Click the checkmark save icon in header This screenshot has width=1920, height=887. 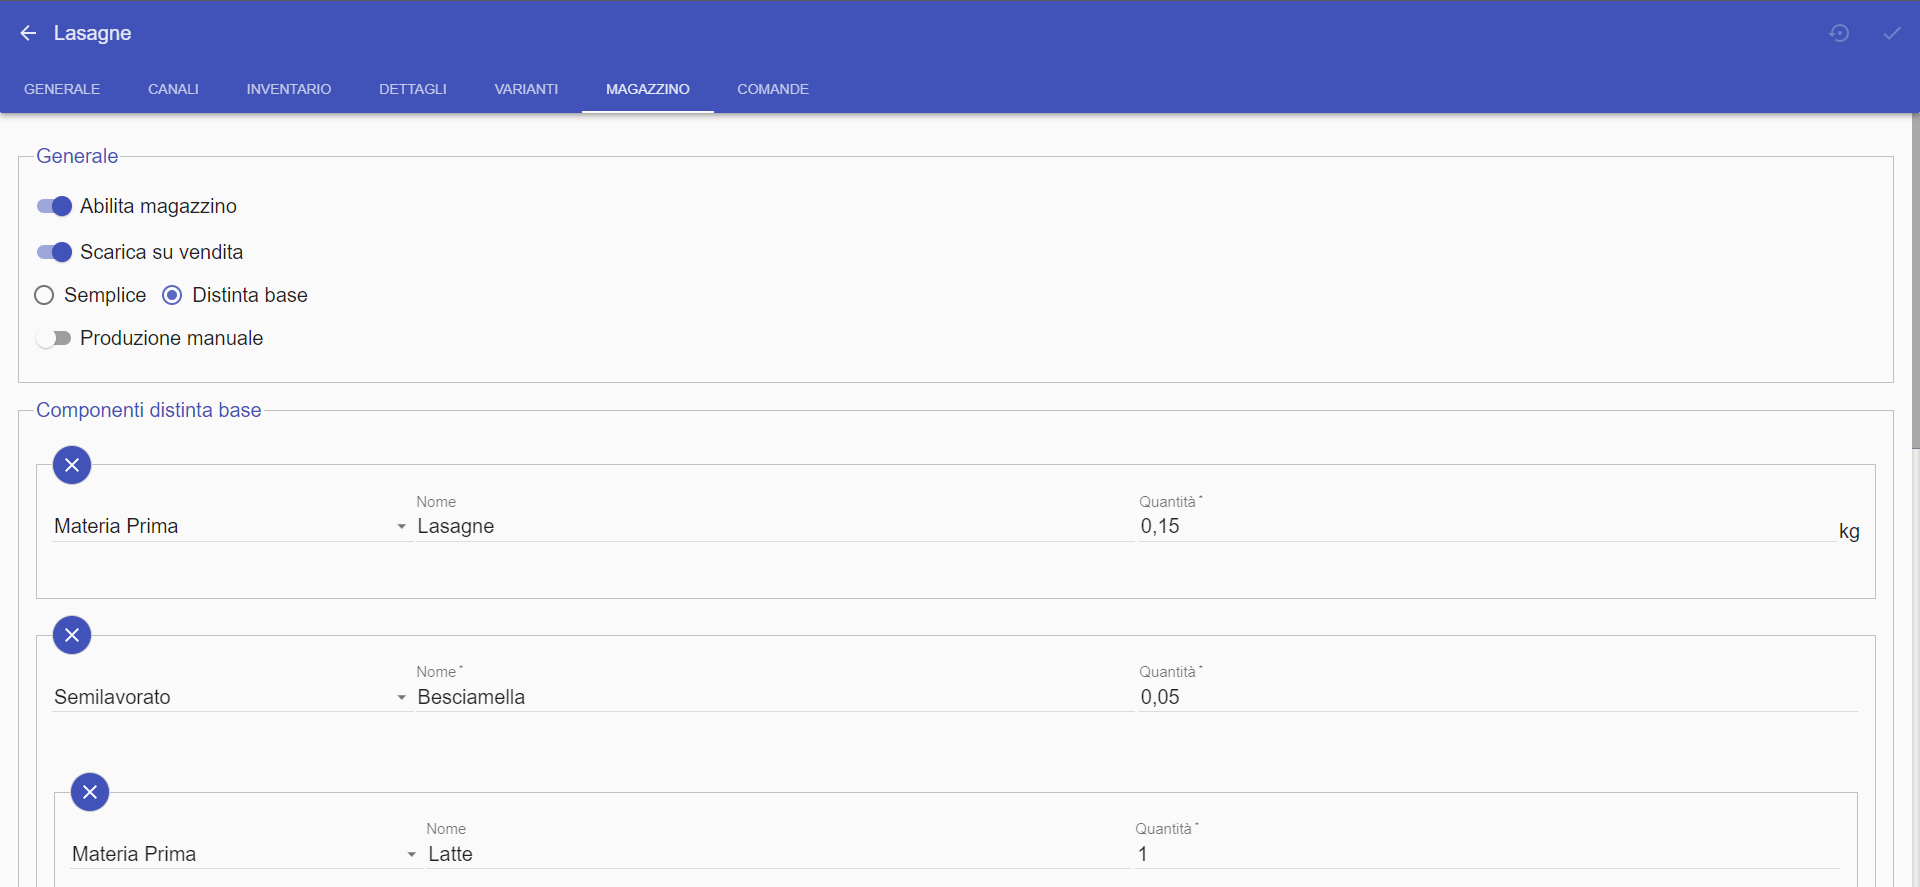click(x=1892, y=33)
